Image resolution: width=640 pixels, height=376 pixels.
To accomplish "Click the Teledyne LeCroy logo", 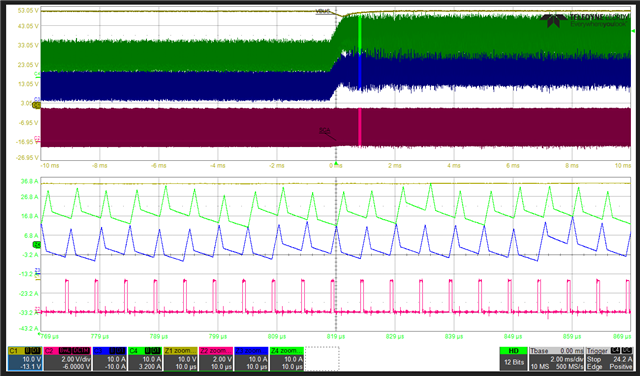I will 584,20.
